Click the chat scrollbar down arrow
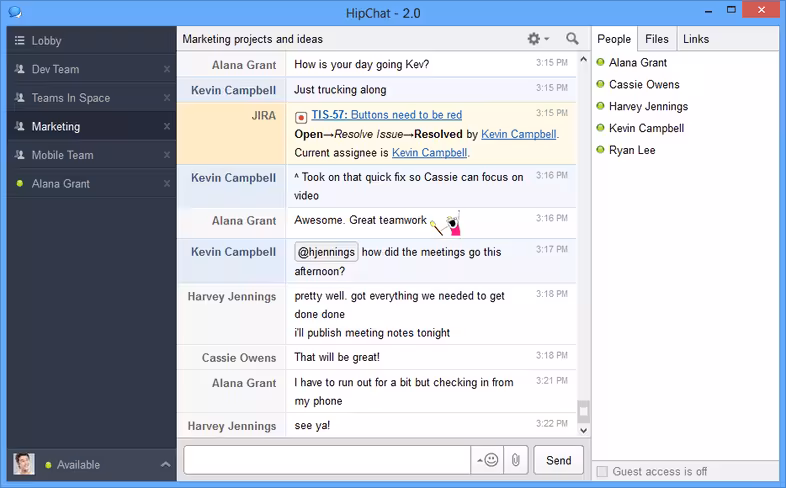 (x=583, y=430)
